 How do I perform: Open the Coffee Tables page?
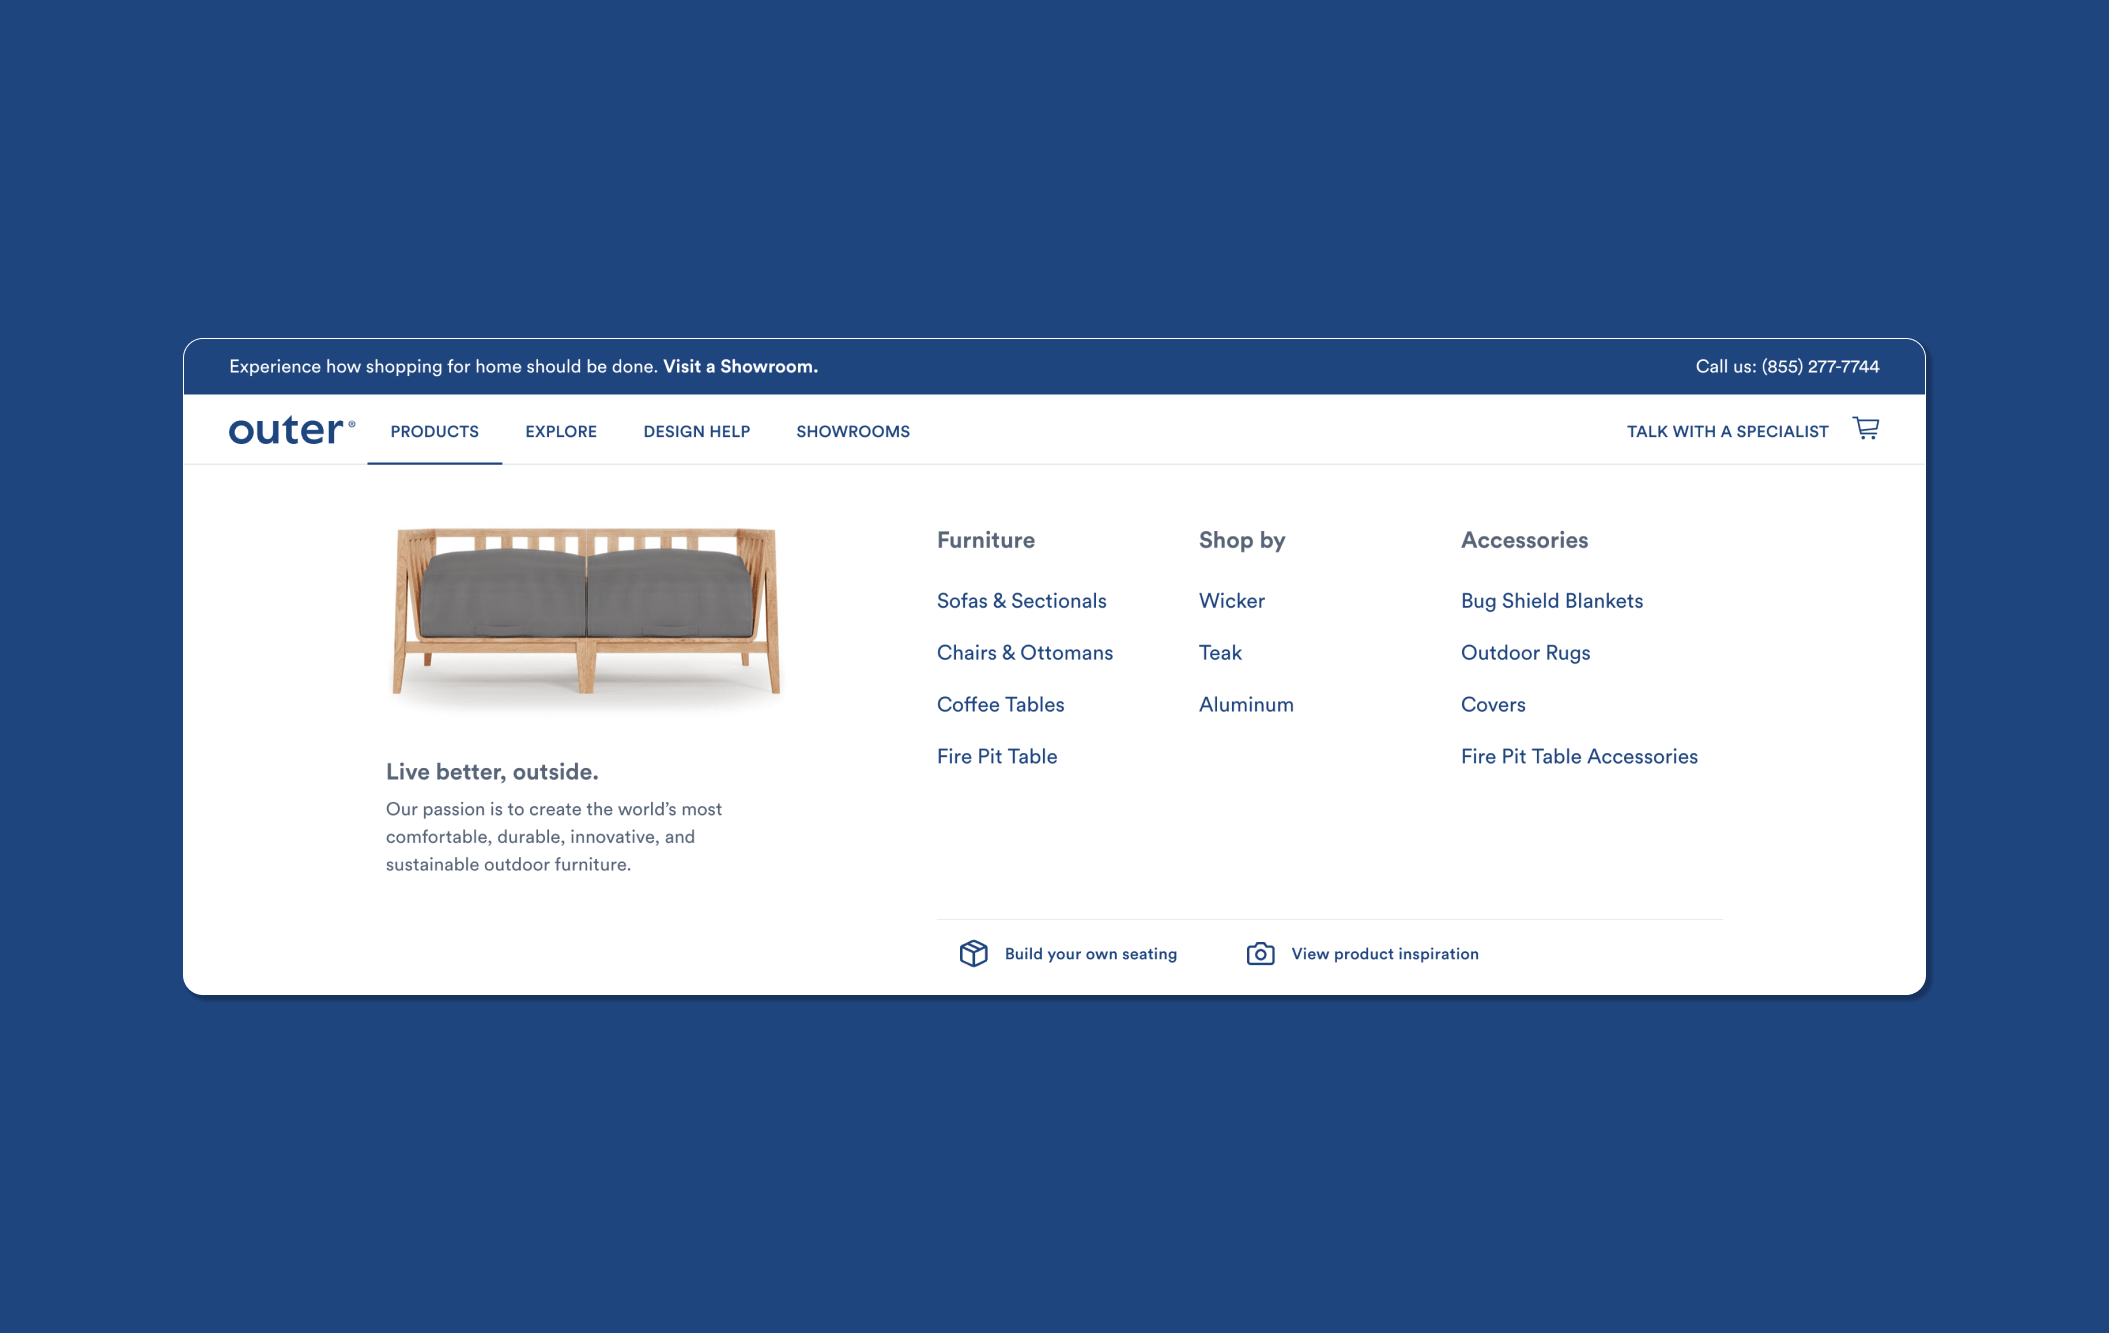[999, 704]
